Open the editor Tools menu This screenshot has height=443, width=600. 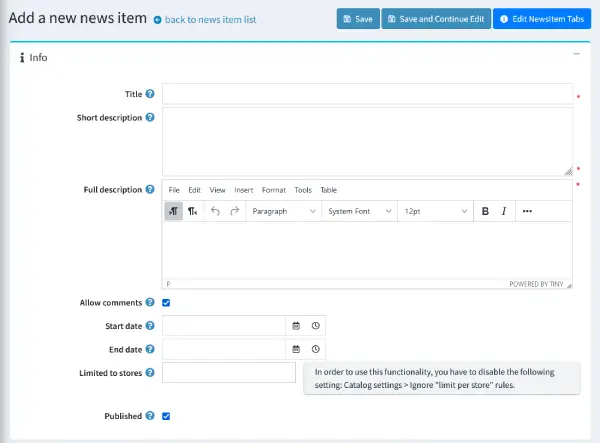[303, 190]
